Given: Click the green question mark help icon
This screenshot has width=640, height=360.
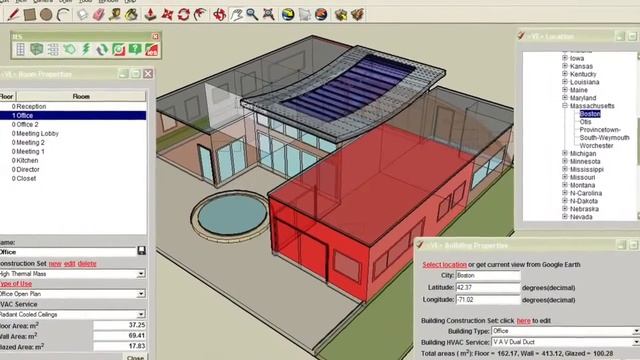Looking at the screenshot, I should pyautogui.click(x=135, y=49).
